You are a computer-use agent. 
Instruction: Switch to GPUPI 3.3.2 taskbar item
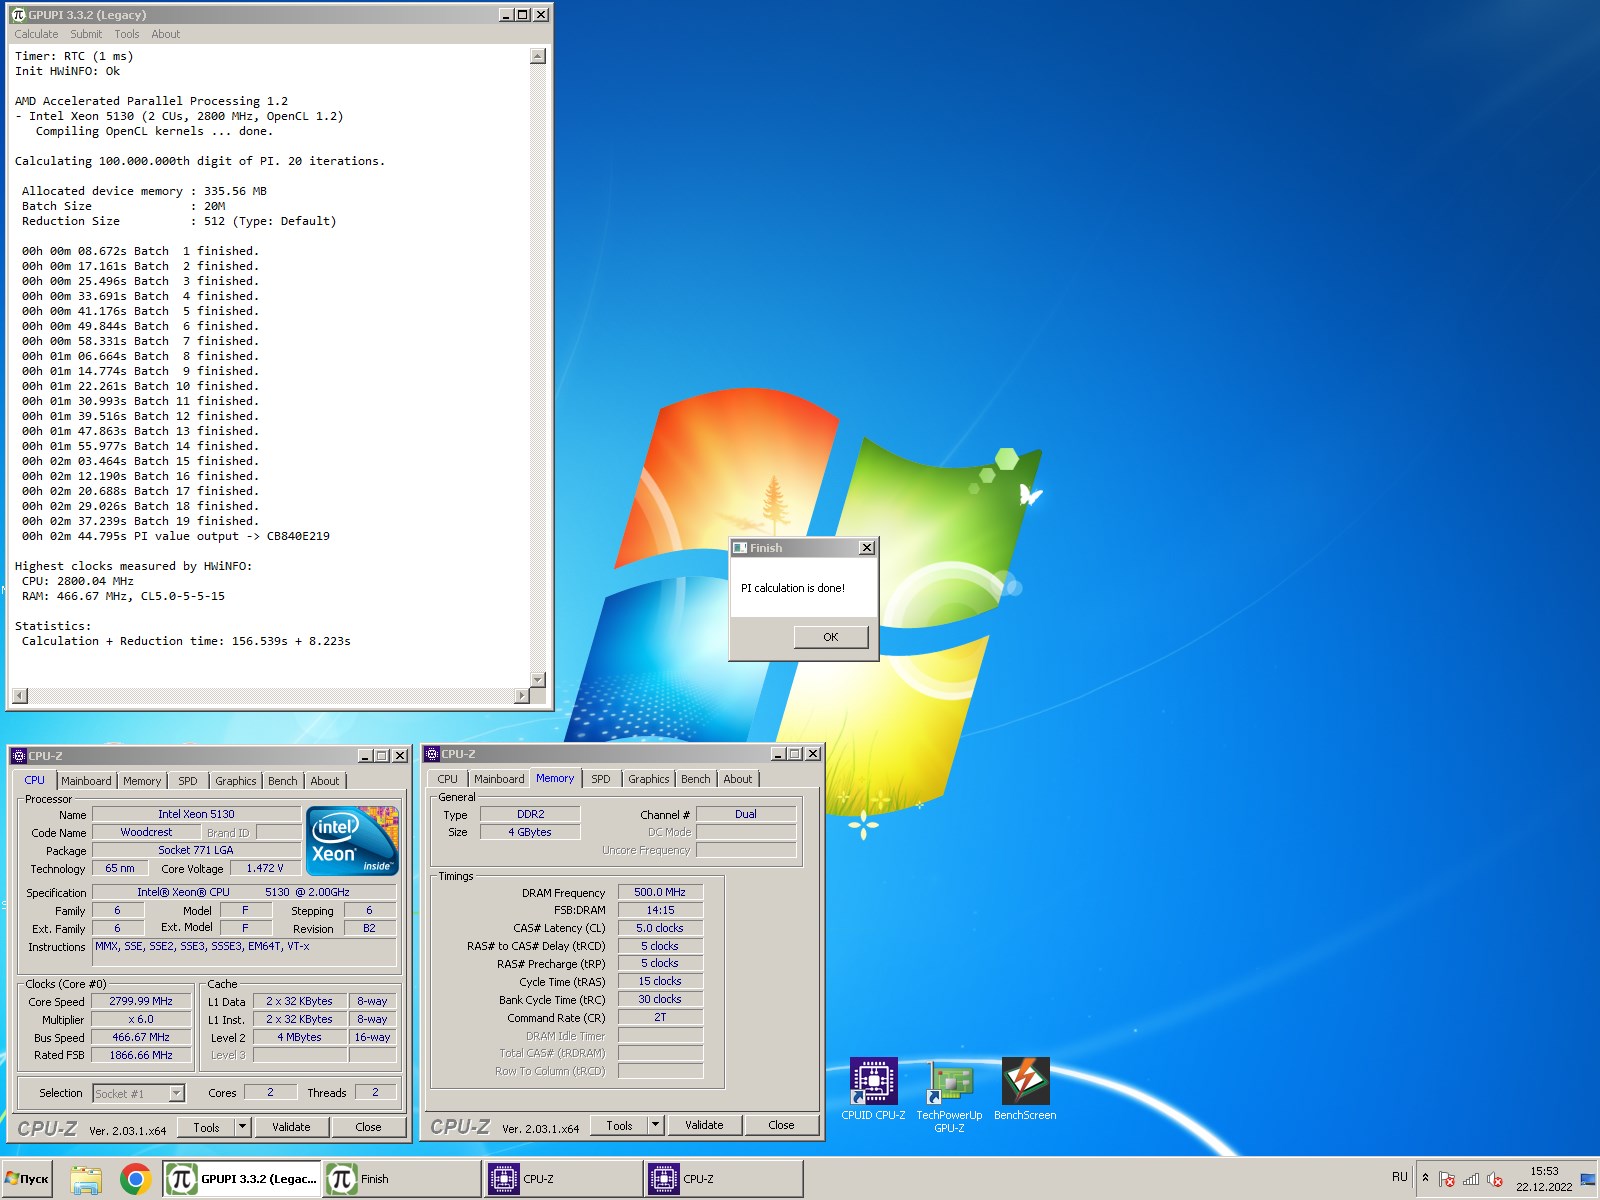242,1179
